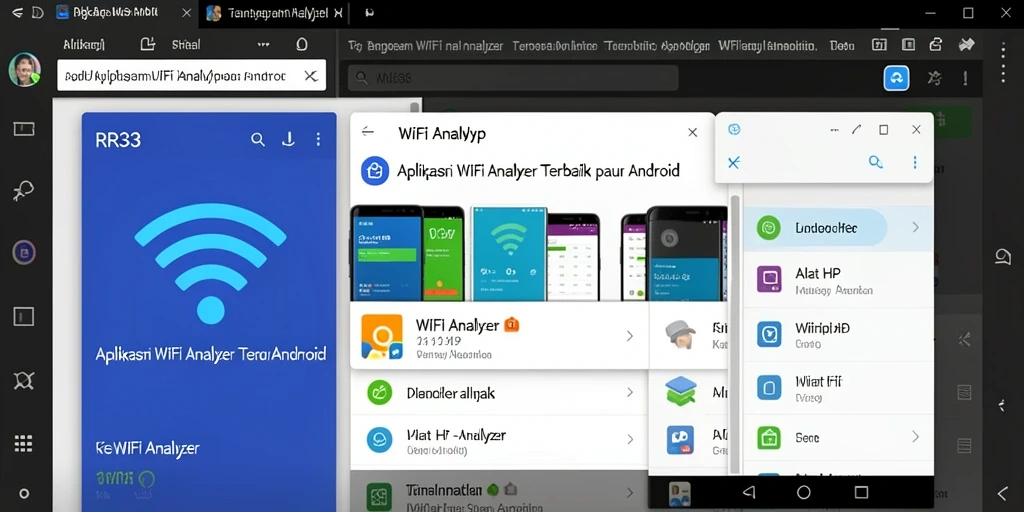1024x512 pixels.
Task: Click into the dark search box with magnifier
Action: click(513, 78)
